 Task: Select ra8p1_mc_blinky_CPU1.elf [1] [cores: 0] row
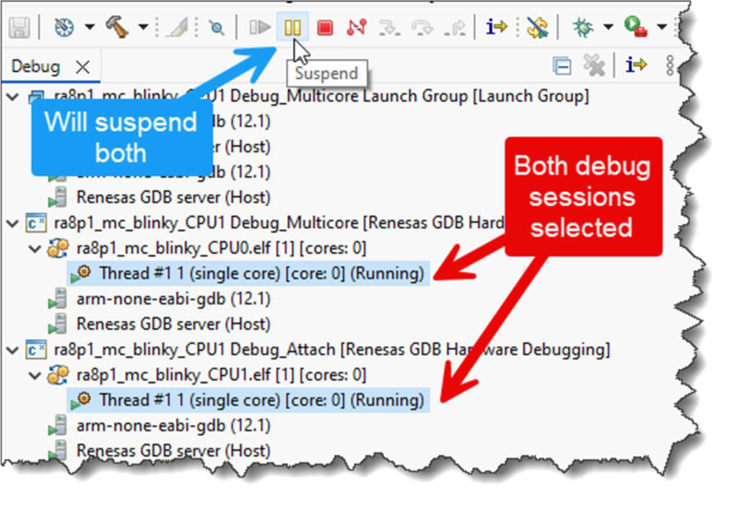click(207, 375)
